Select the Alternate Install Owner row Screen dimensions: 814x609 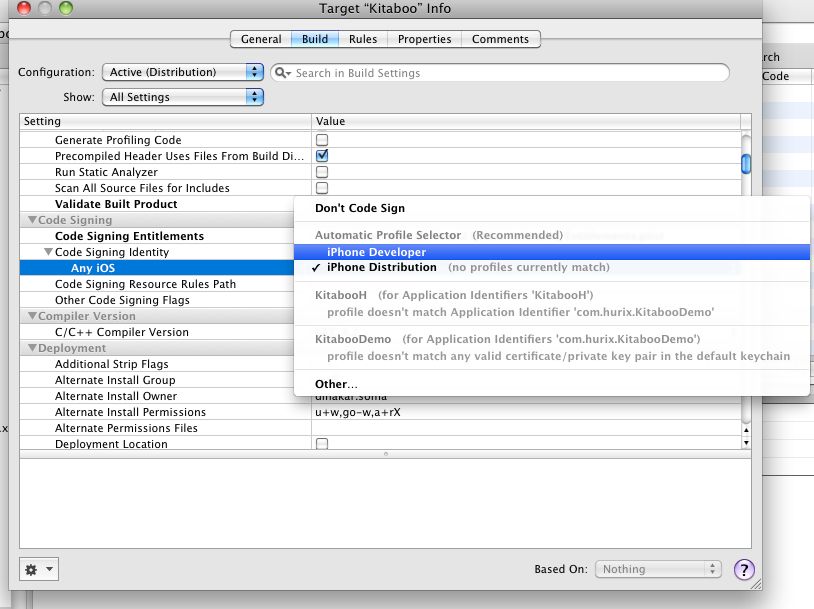coord(157,396)
